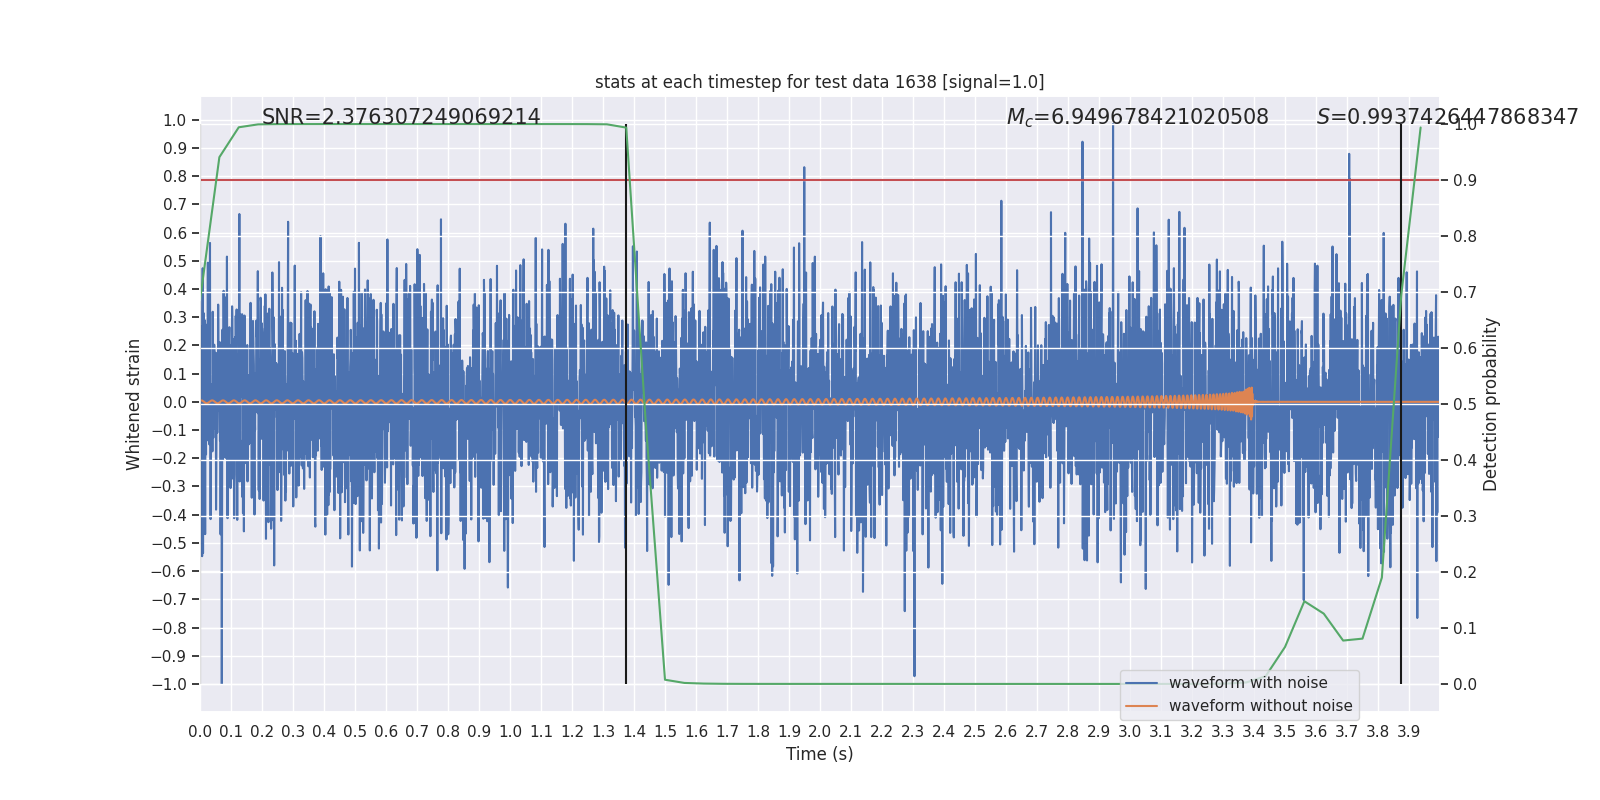Click the 0.5 tick on left strain axis
Image resolution: width=1600 pixels, height=800 pixels.
[x=175, y=261]
